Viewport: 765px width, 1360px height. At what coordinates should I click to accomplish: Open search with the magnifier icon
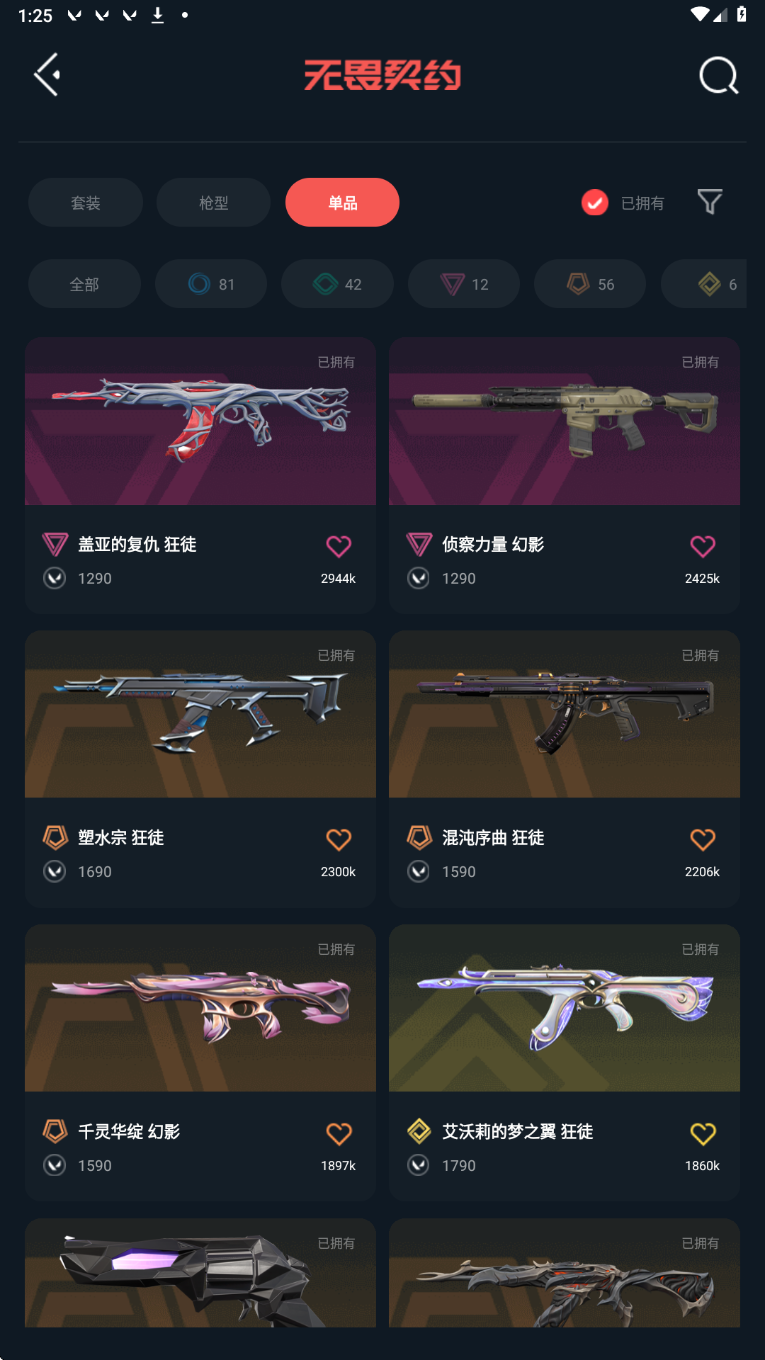718,76
